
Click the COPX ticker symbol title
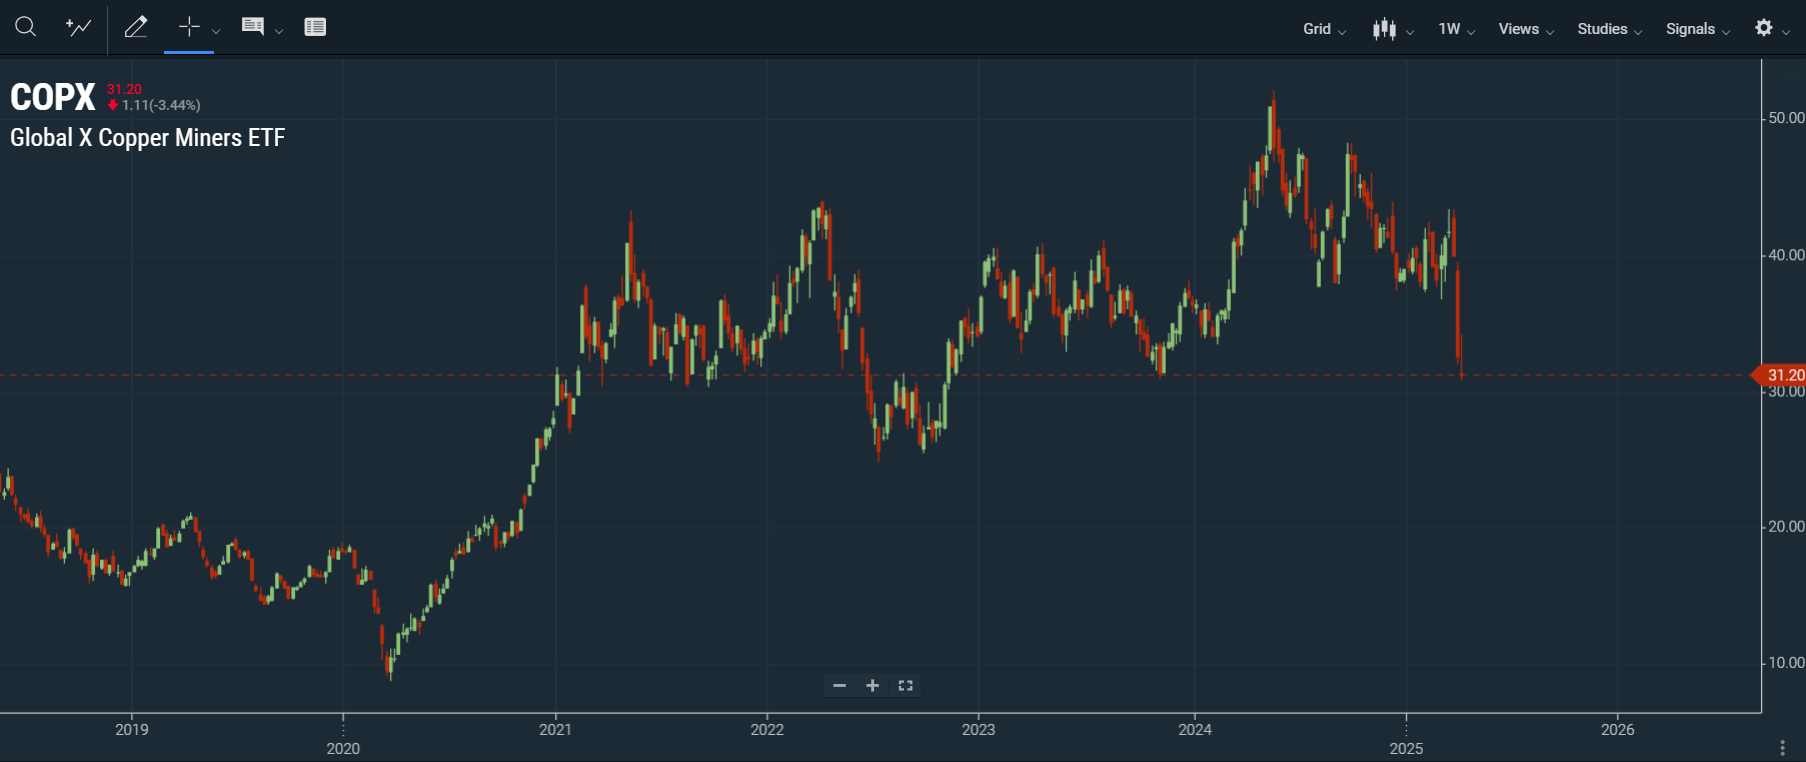(x=53, y=97)
